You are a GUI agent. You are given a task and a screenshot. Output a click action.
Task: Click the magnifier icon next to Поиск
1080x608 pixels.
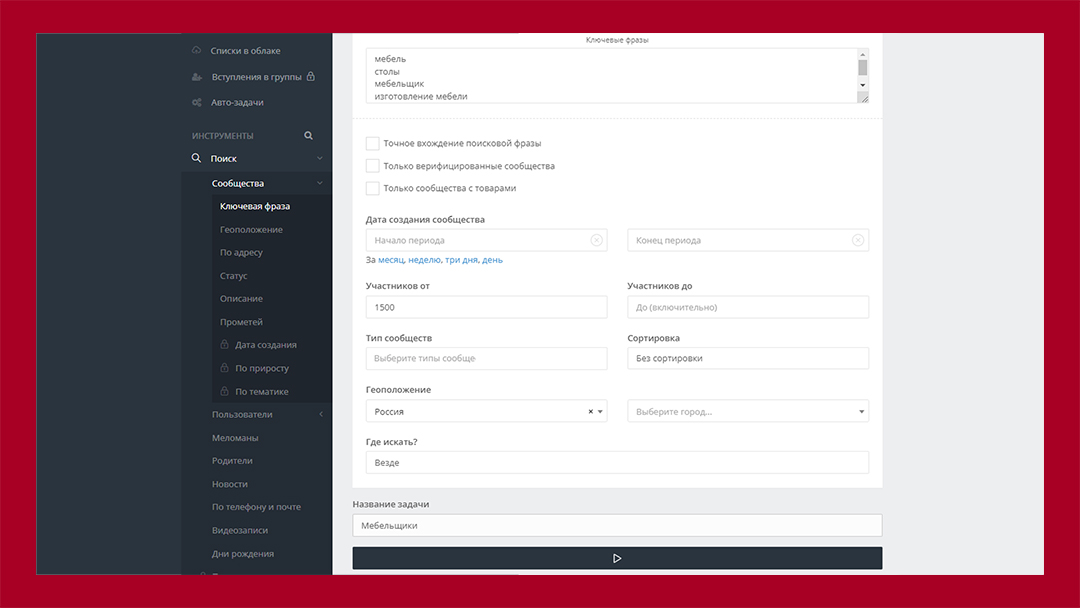click(x=196, y=158)
